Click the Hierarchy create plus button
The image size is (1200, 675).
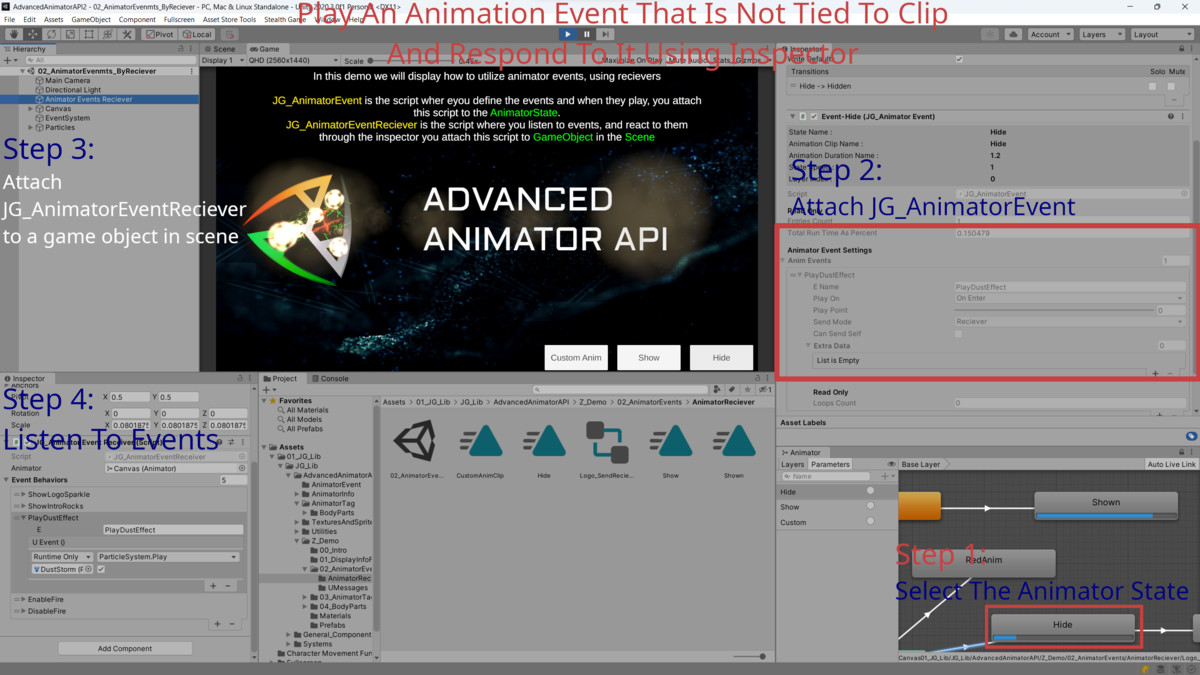pos(8,60)
